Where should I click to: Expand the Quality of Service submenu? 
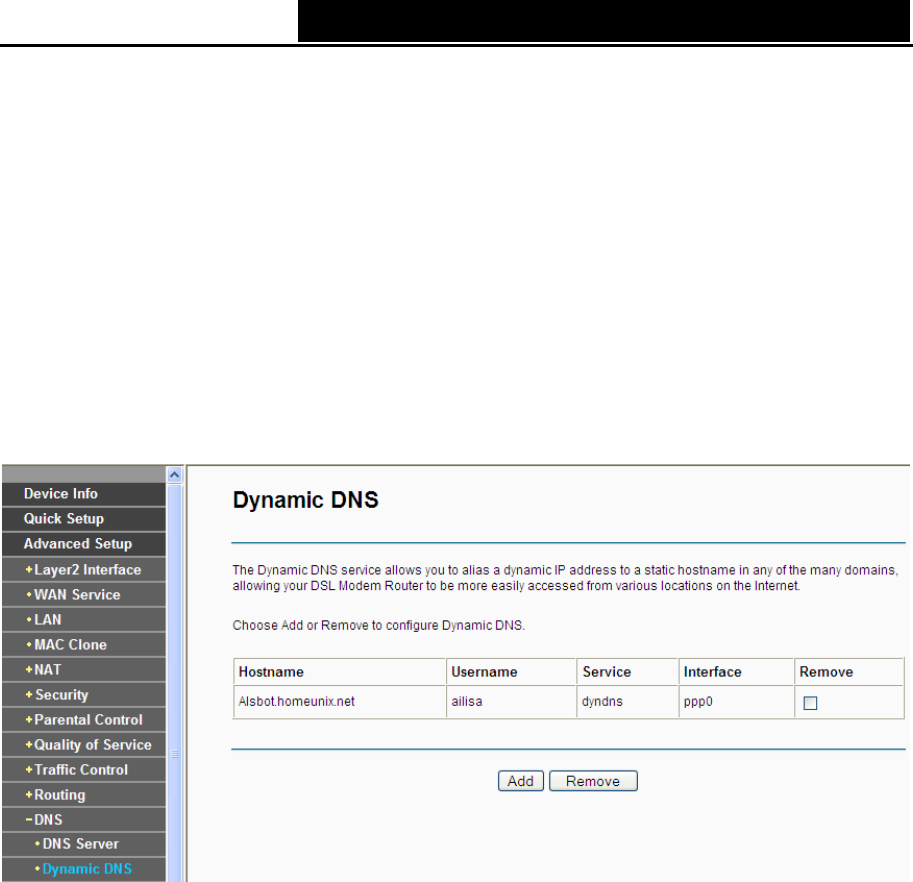(x=84, y=745)
